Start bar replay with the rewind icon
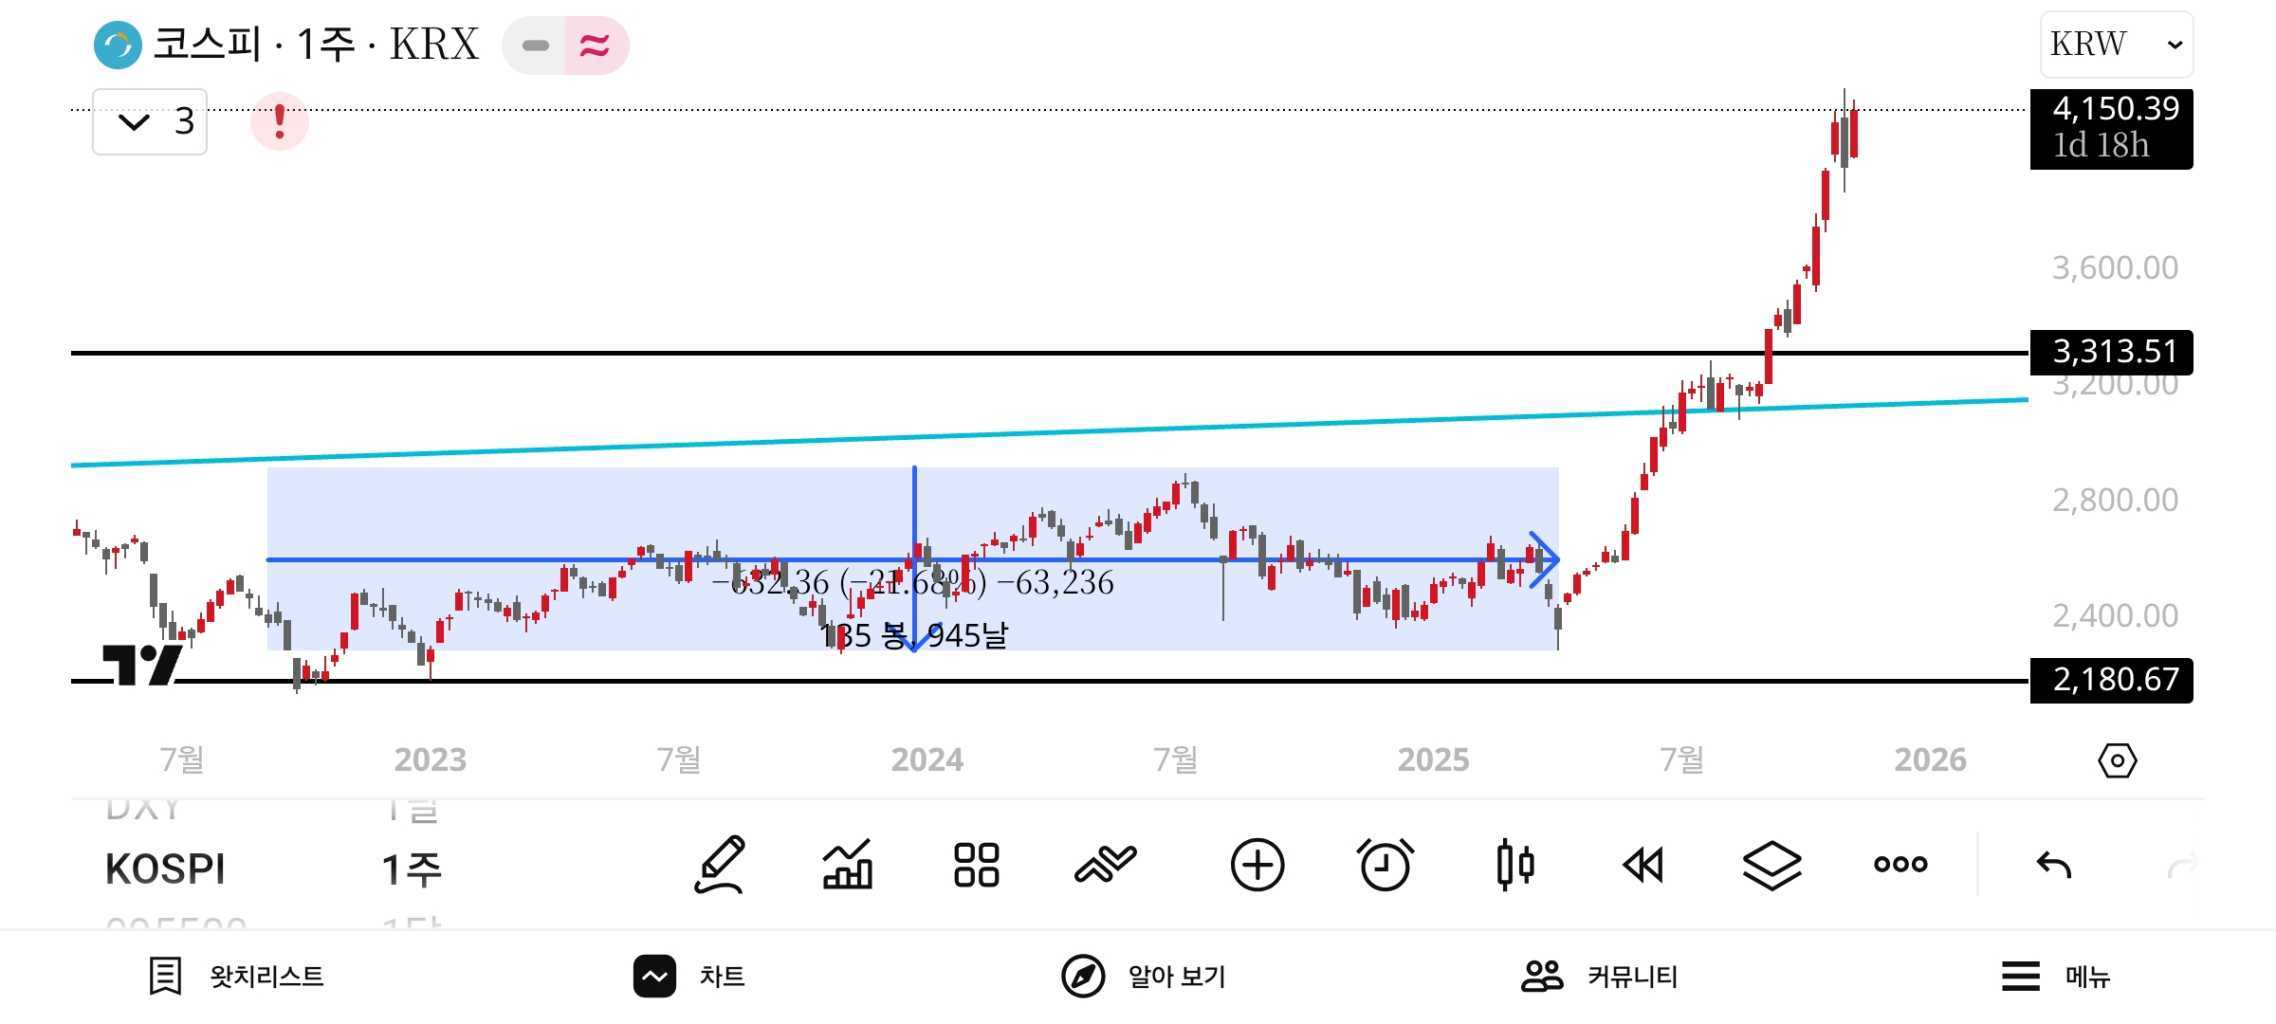2276x1024 pixels. [x=1643, y=865]
